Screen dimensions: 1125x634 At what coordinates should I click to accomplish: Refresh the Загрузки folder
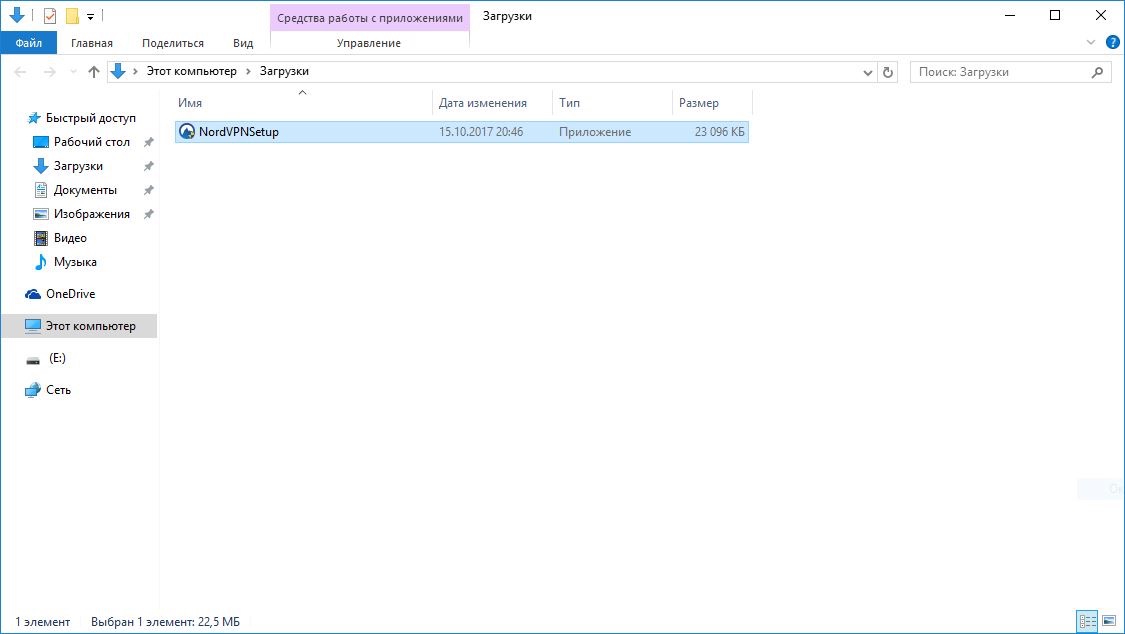click(888, 72)
